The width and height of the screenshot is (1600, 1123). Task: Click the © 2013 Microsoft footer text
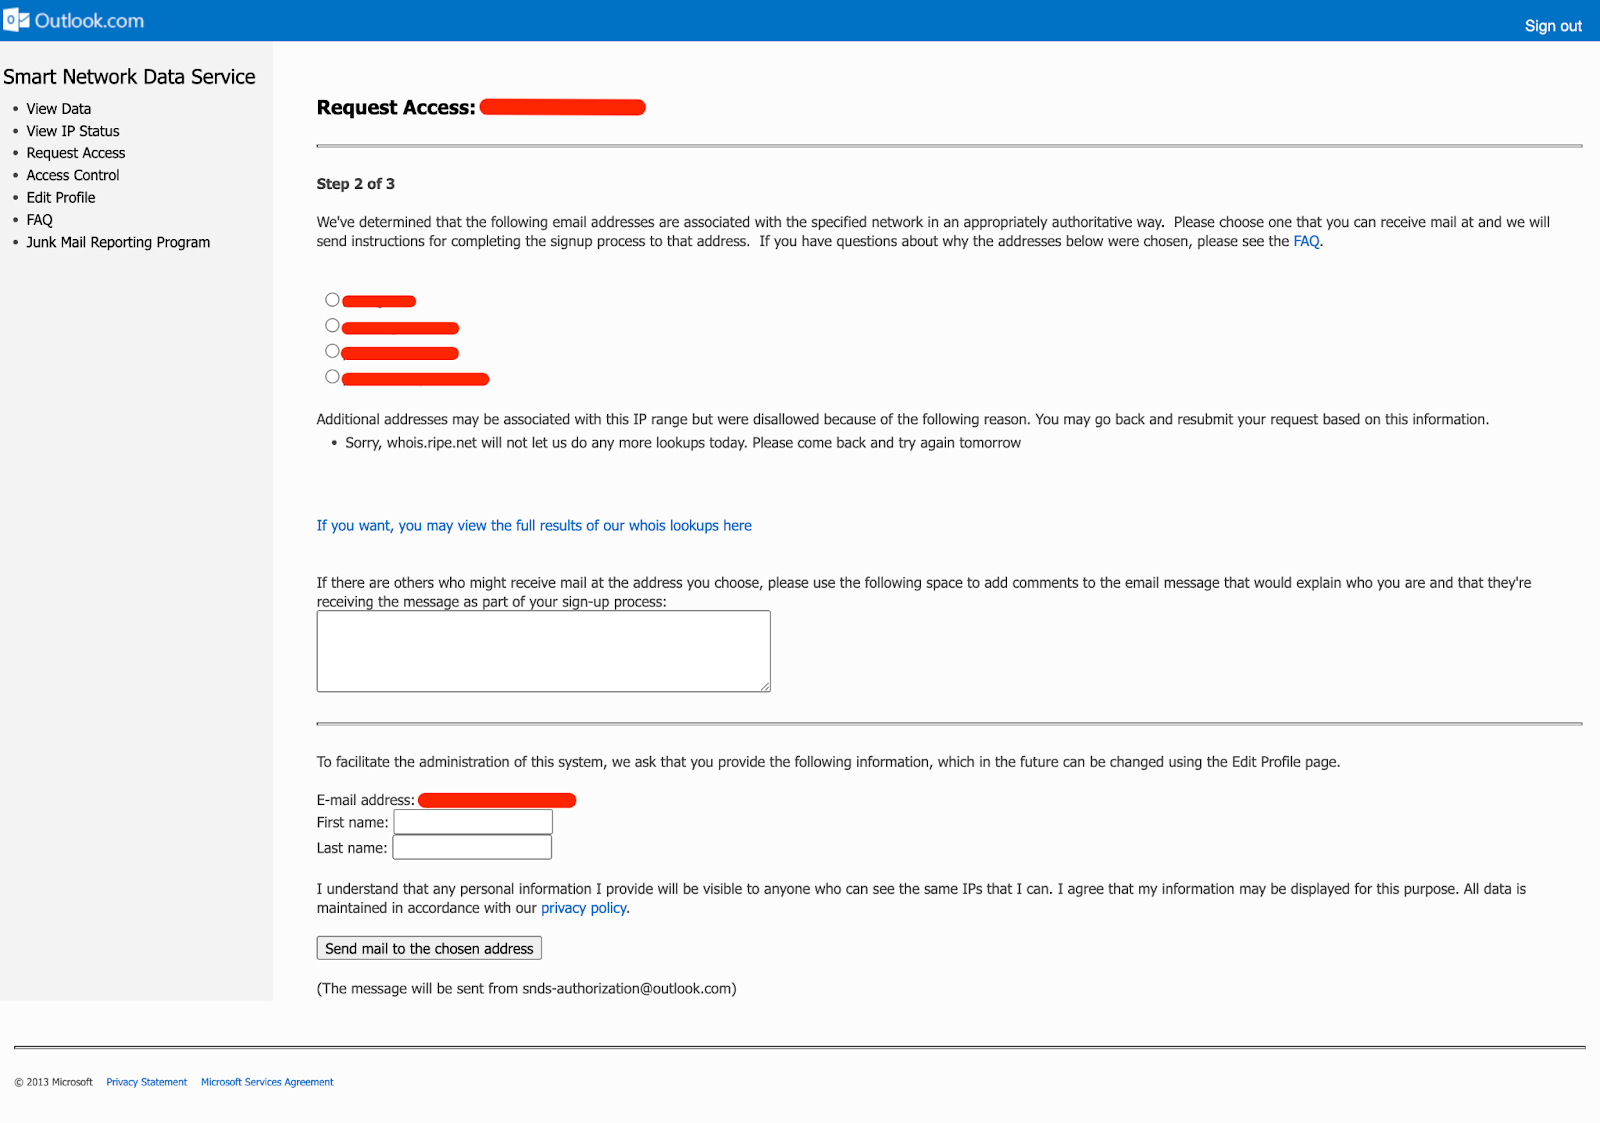tap(53, 1082)
